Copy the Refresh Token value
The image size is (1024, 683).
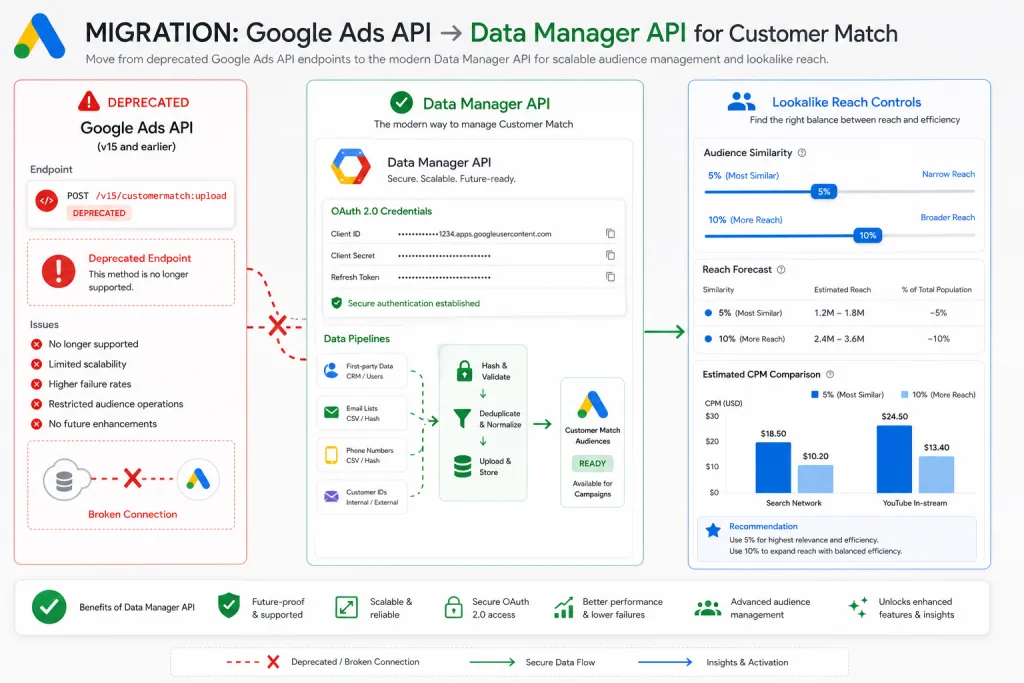pyautogui.click(x=610, y=277)
